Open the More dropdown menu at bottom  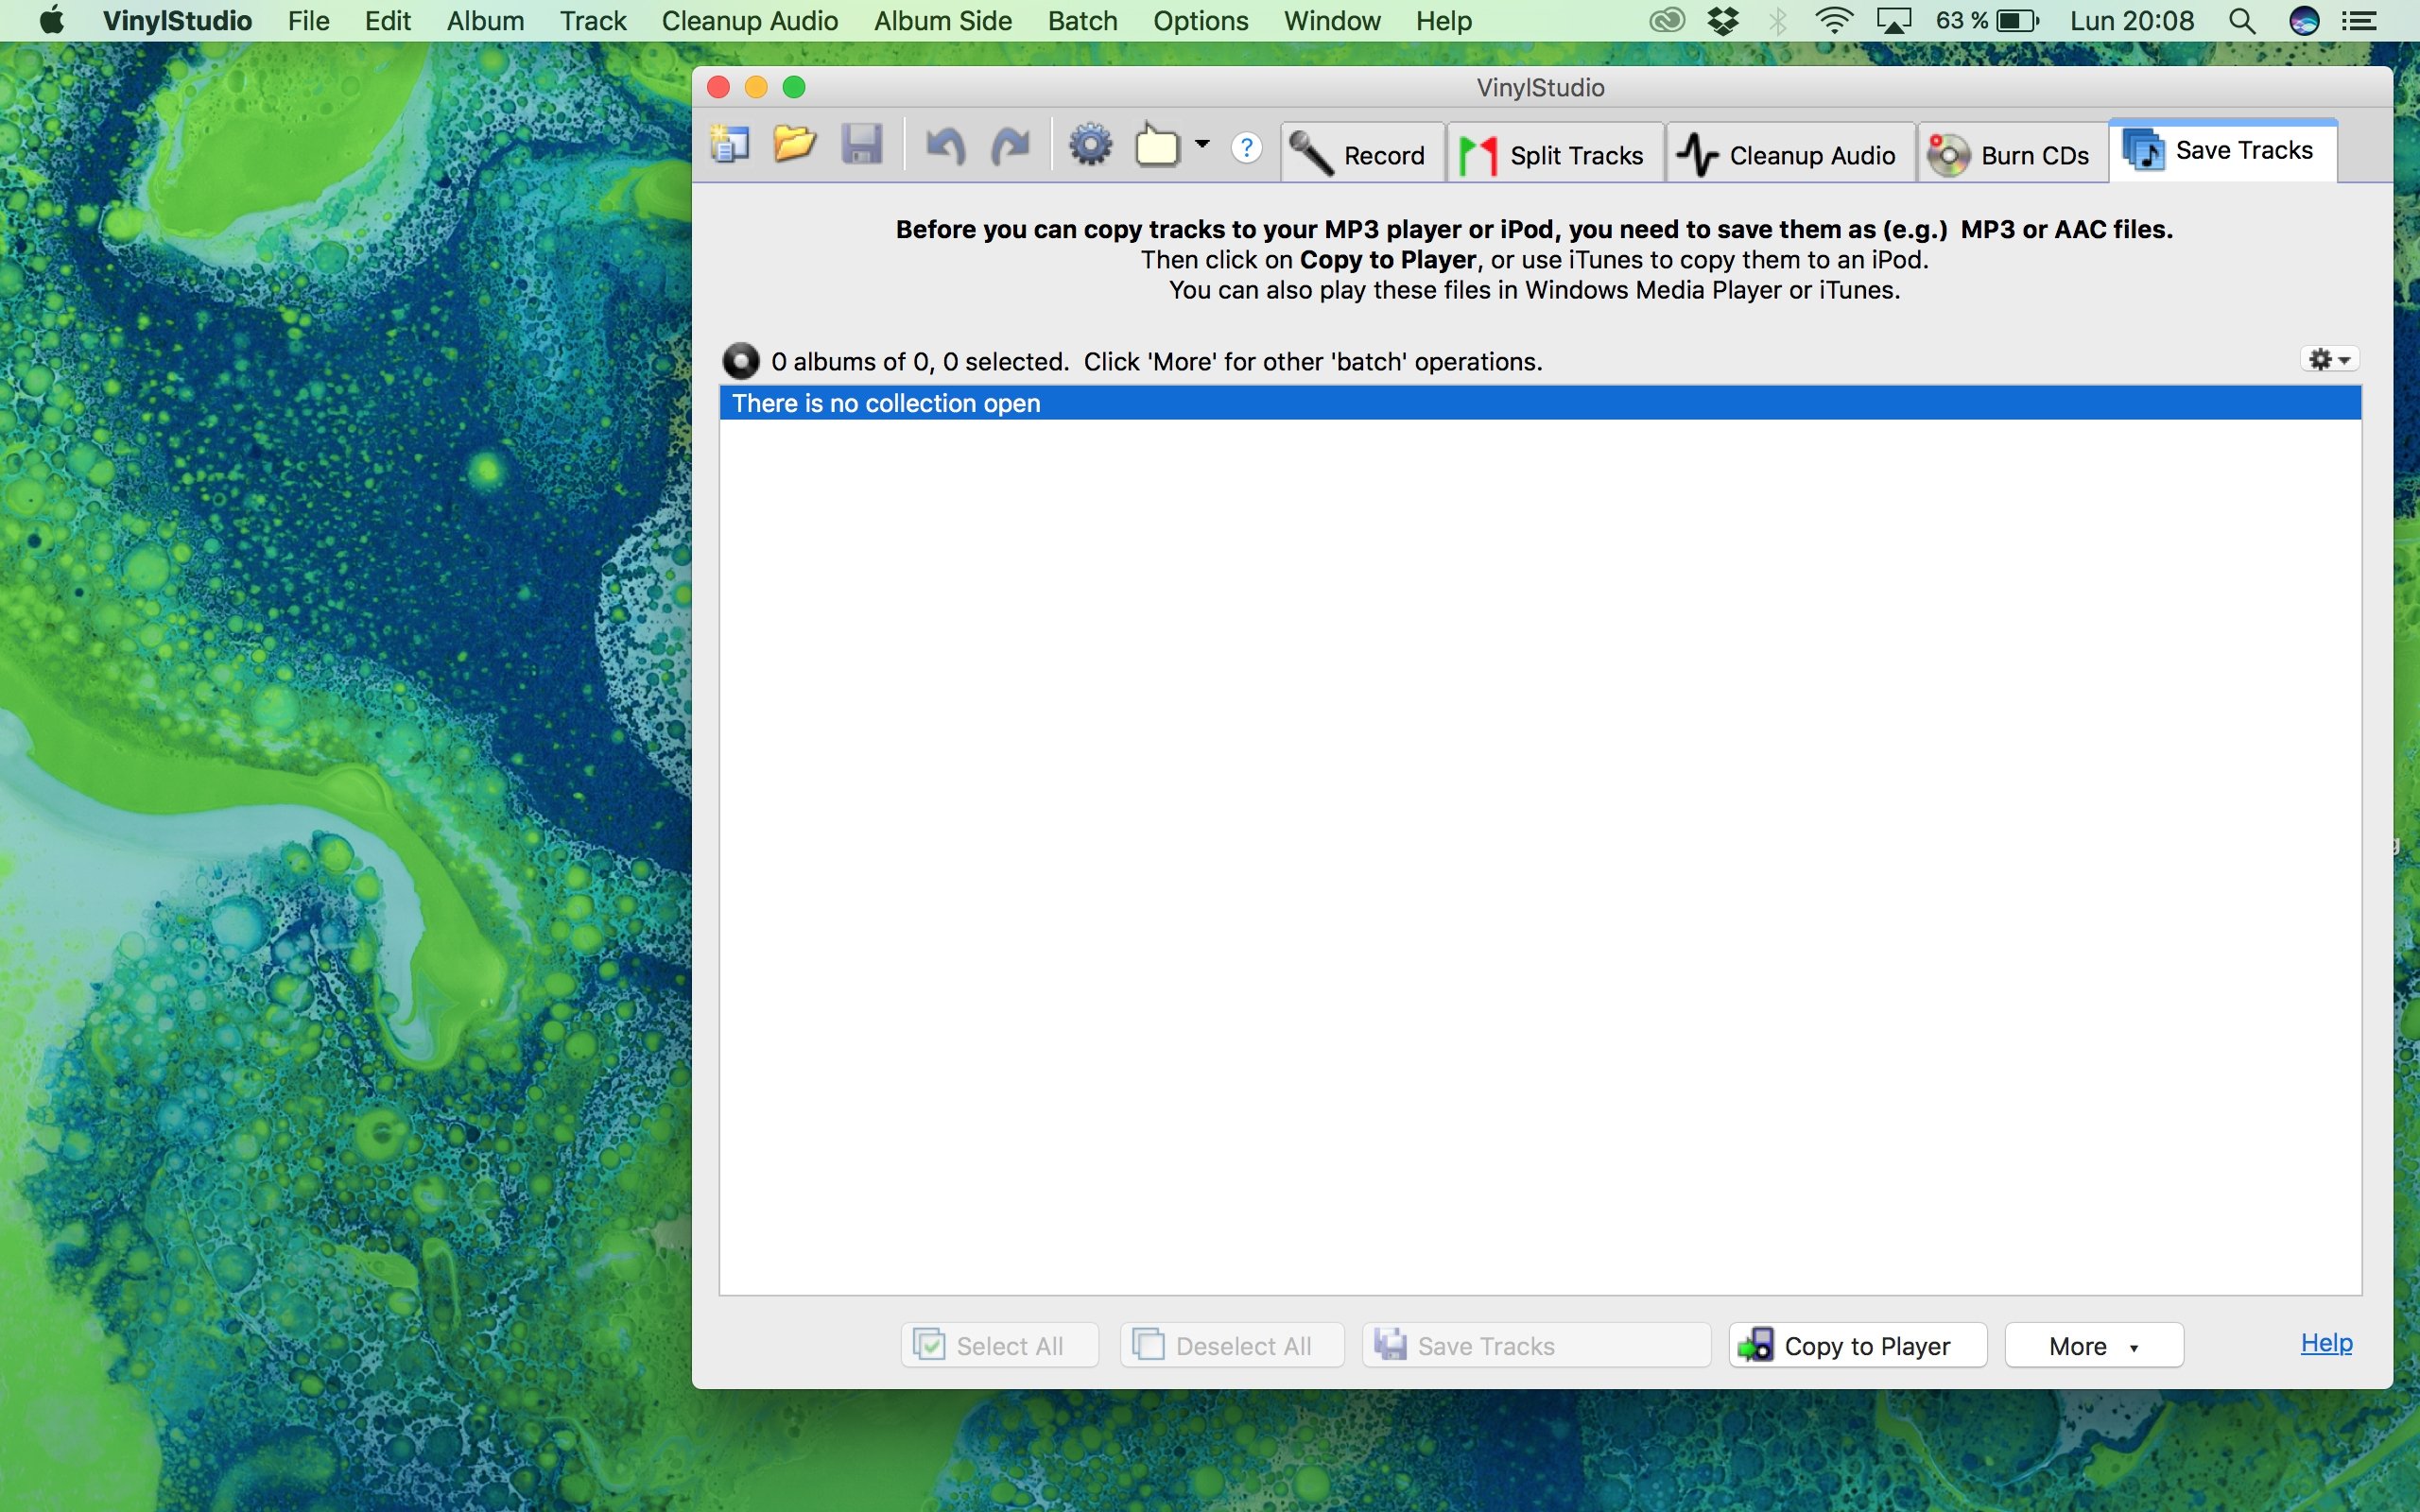(x=2091, y=1345)
